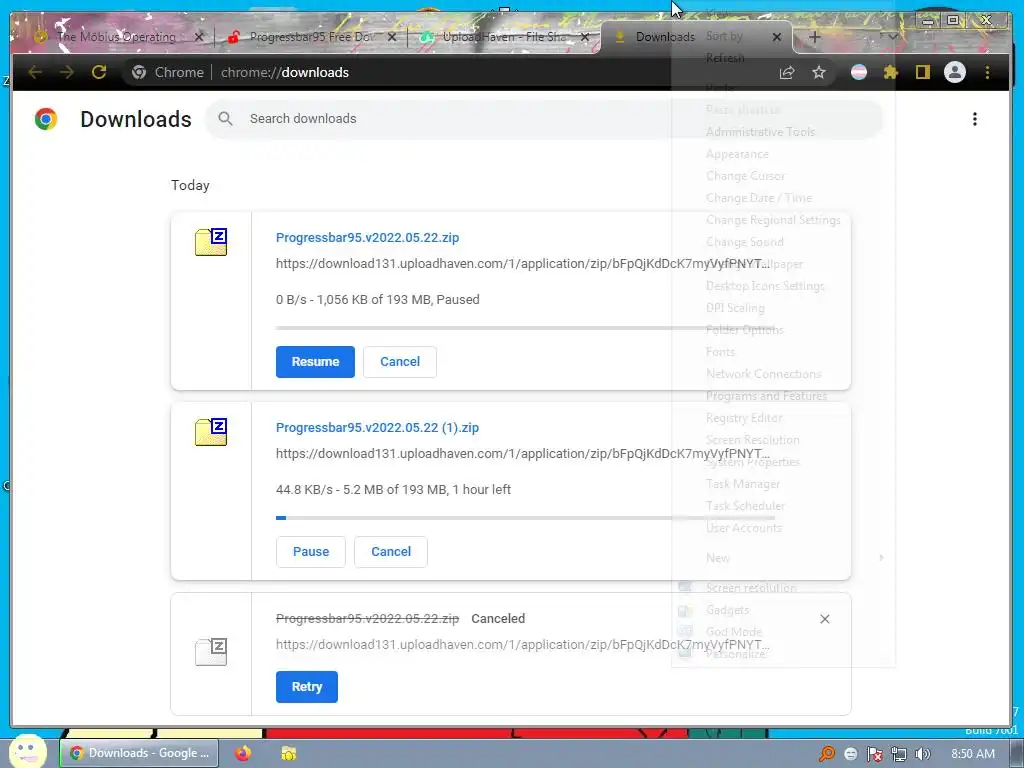This screenshot has width=1024, height=768.
Task: Click '44.8 KB/s - 5.2 MB of 193 MB' status
Action: coord(393,490)
